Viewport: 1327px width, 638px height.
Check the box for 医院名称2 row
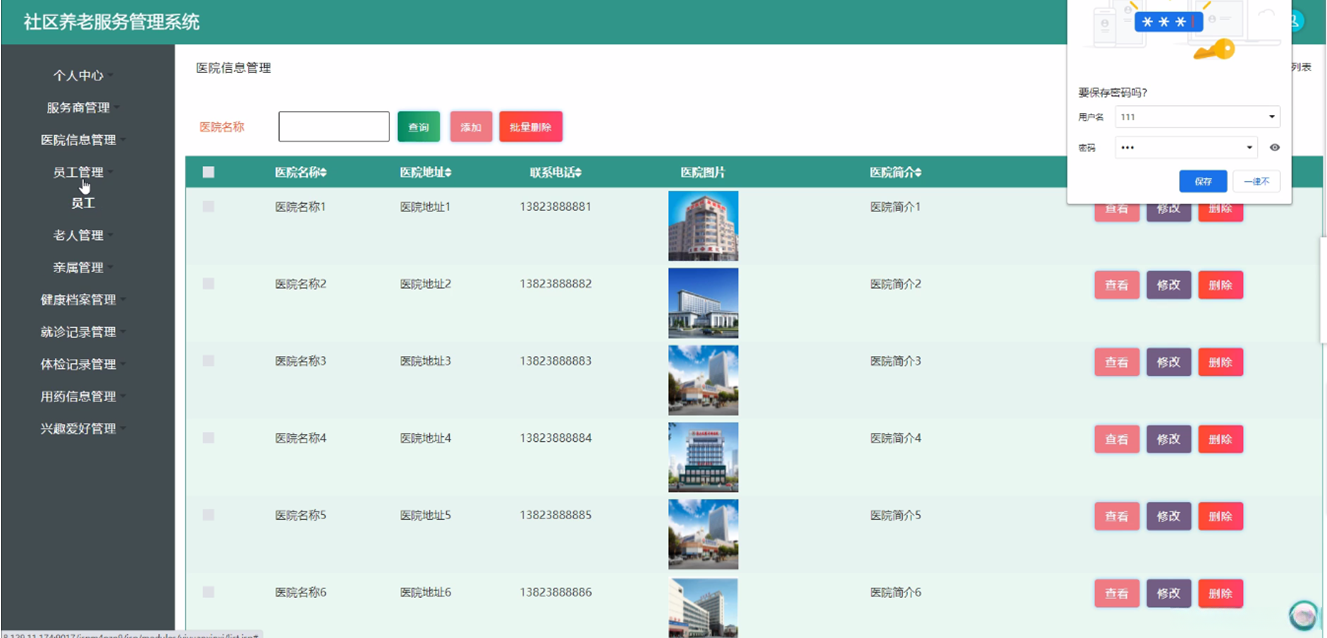pyautogui.click(x=208, y=284)
